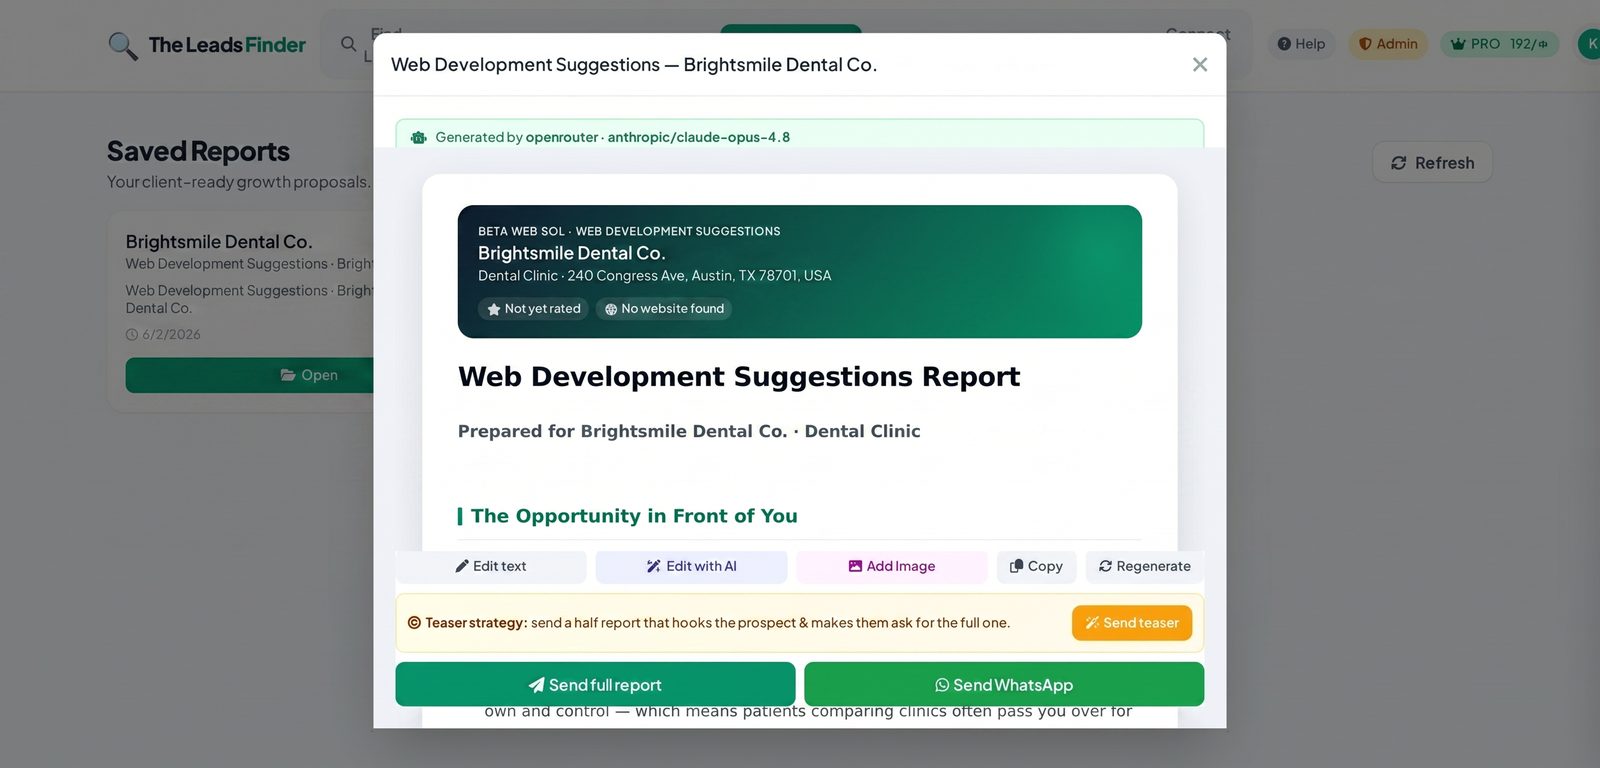Click the robot icon beside Generated by
Screen dimensions: 1600x768
pyautogui.click(x=419, y=138)
